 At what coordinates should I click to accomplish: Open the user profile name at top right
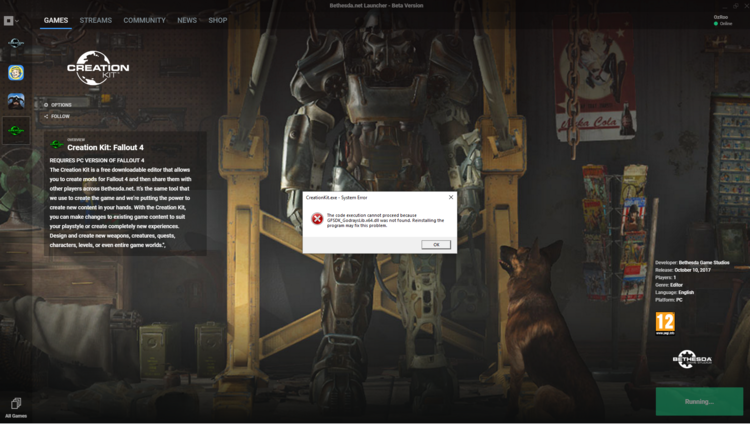pos(720,17)
